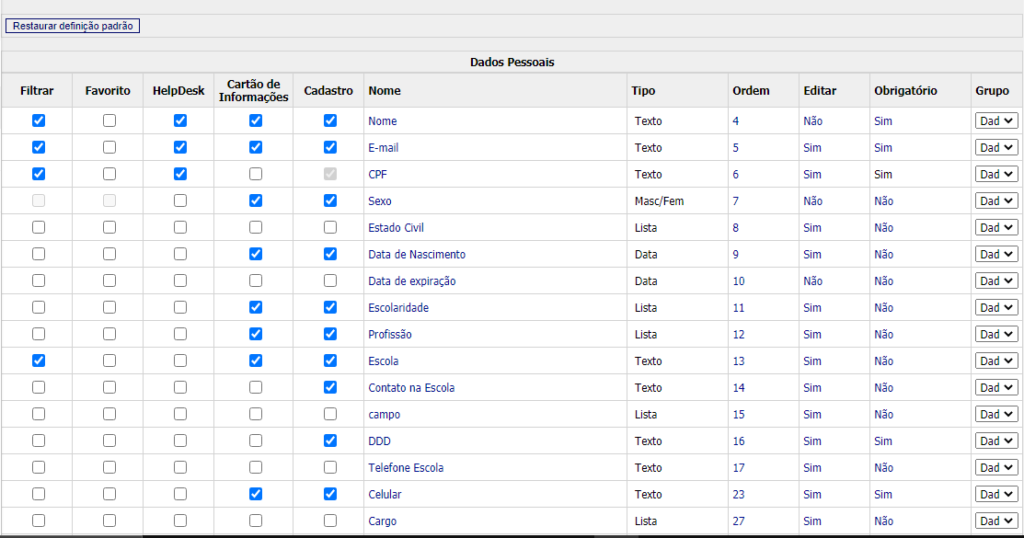The width and height of the screenshot is (1024, 538).
Task: Toggle Editar value for E-mail row
Action: 812,148
